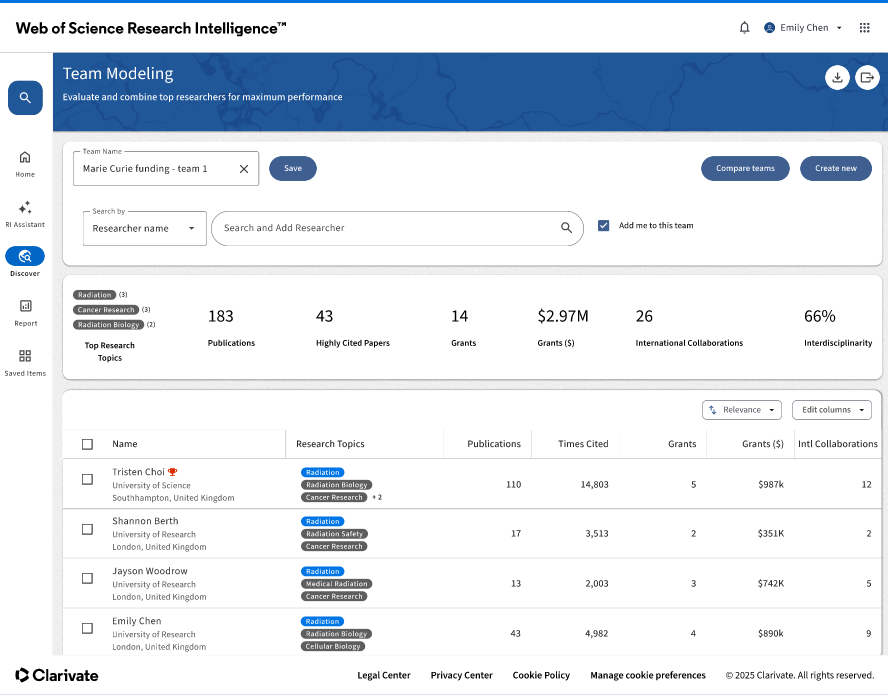Open RI Assistant from the sidebar
Image resolution: width=888 pixels, height=695 pixels.
click(25, 213)
